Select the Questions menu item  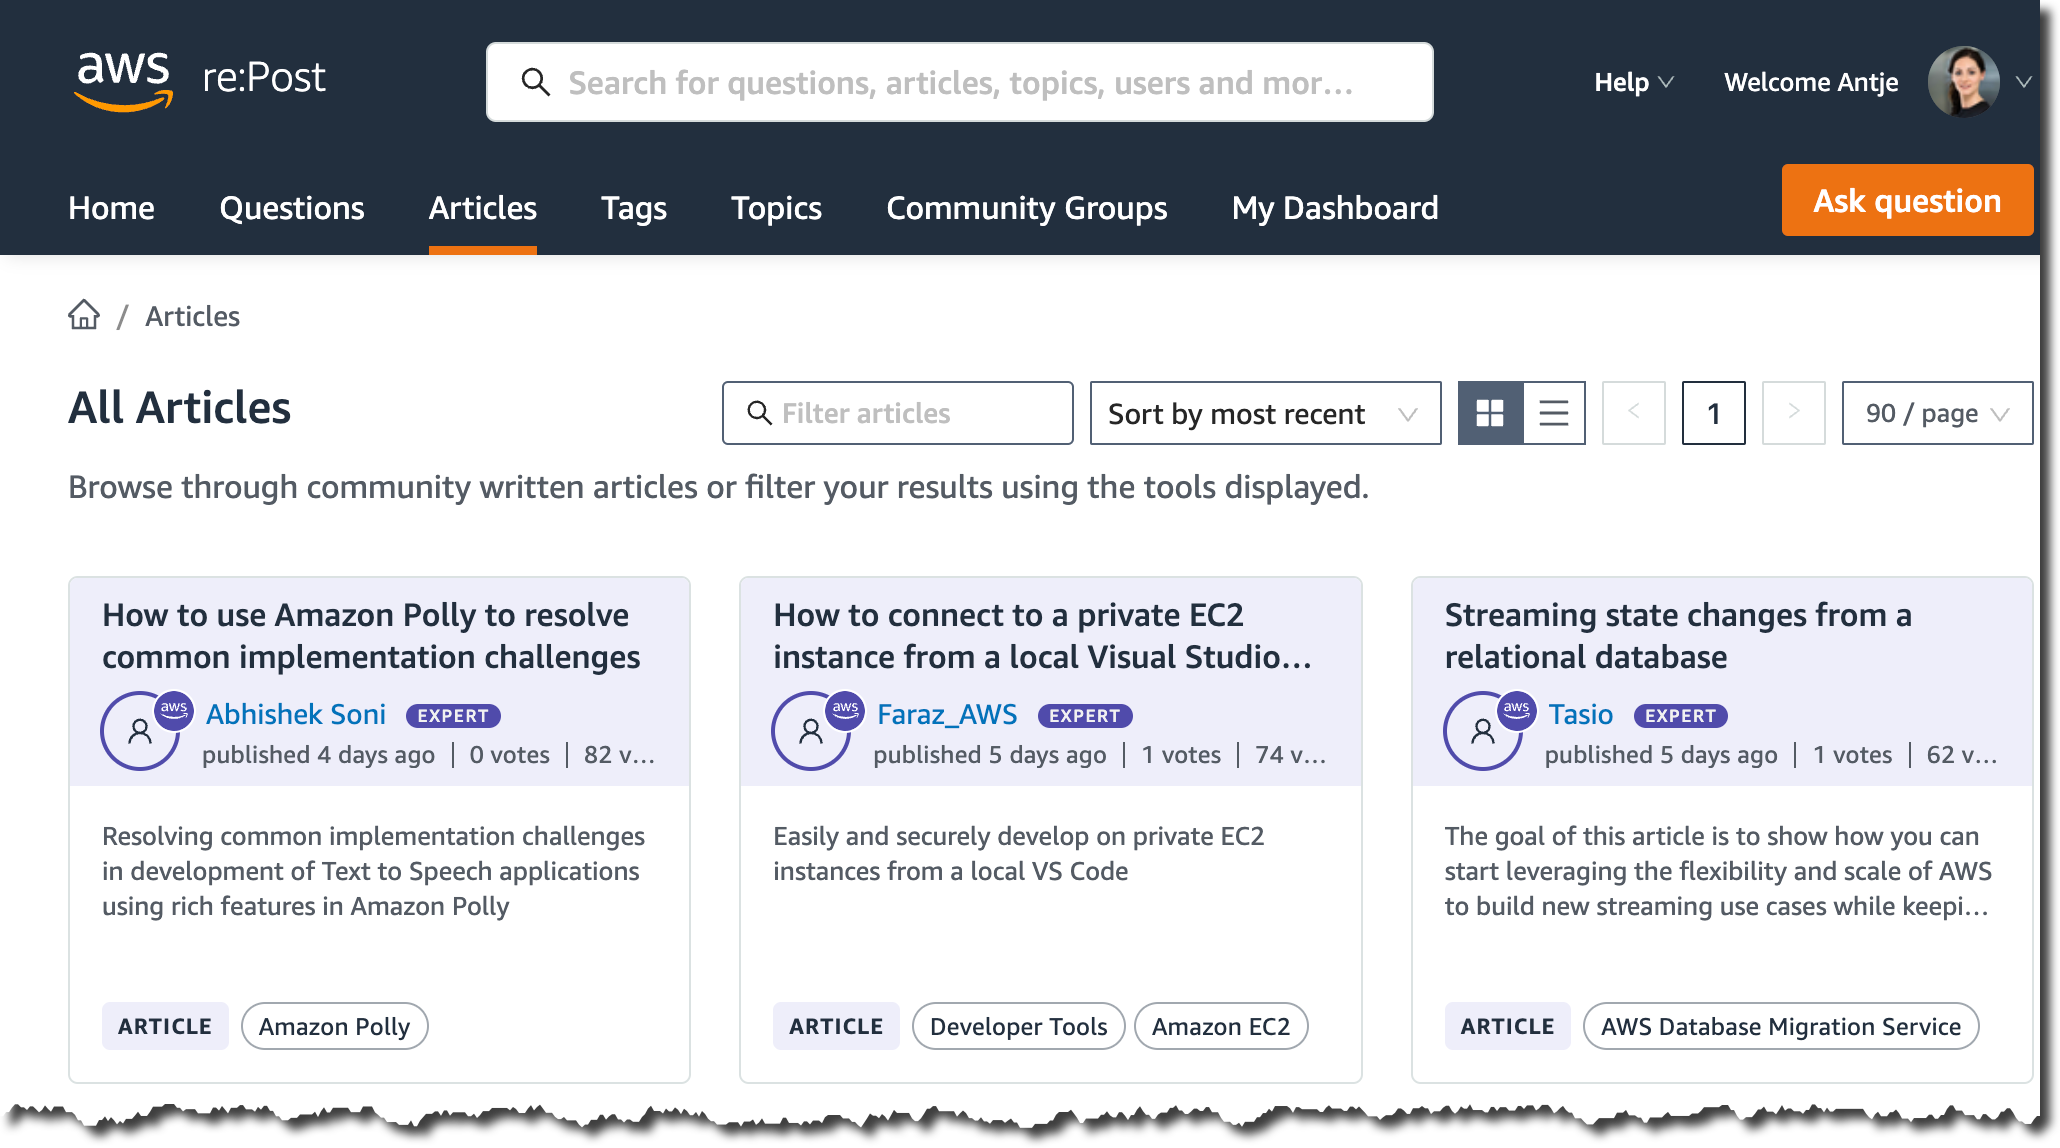(291, 208)
